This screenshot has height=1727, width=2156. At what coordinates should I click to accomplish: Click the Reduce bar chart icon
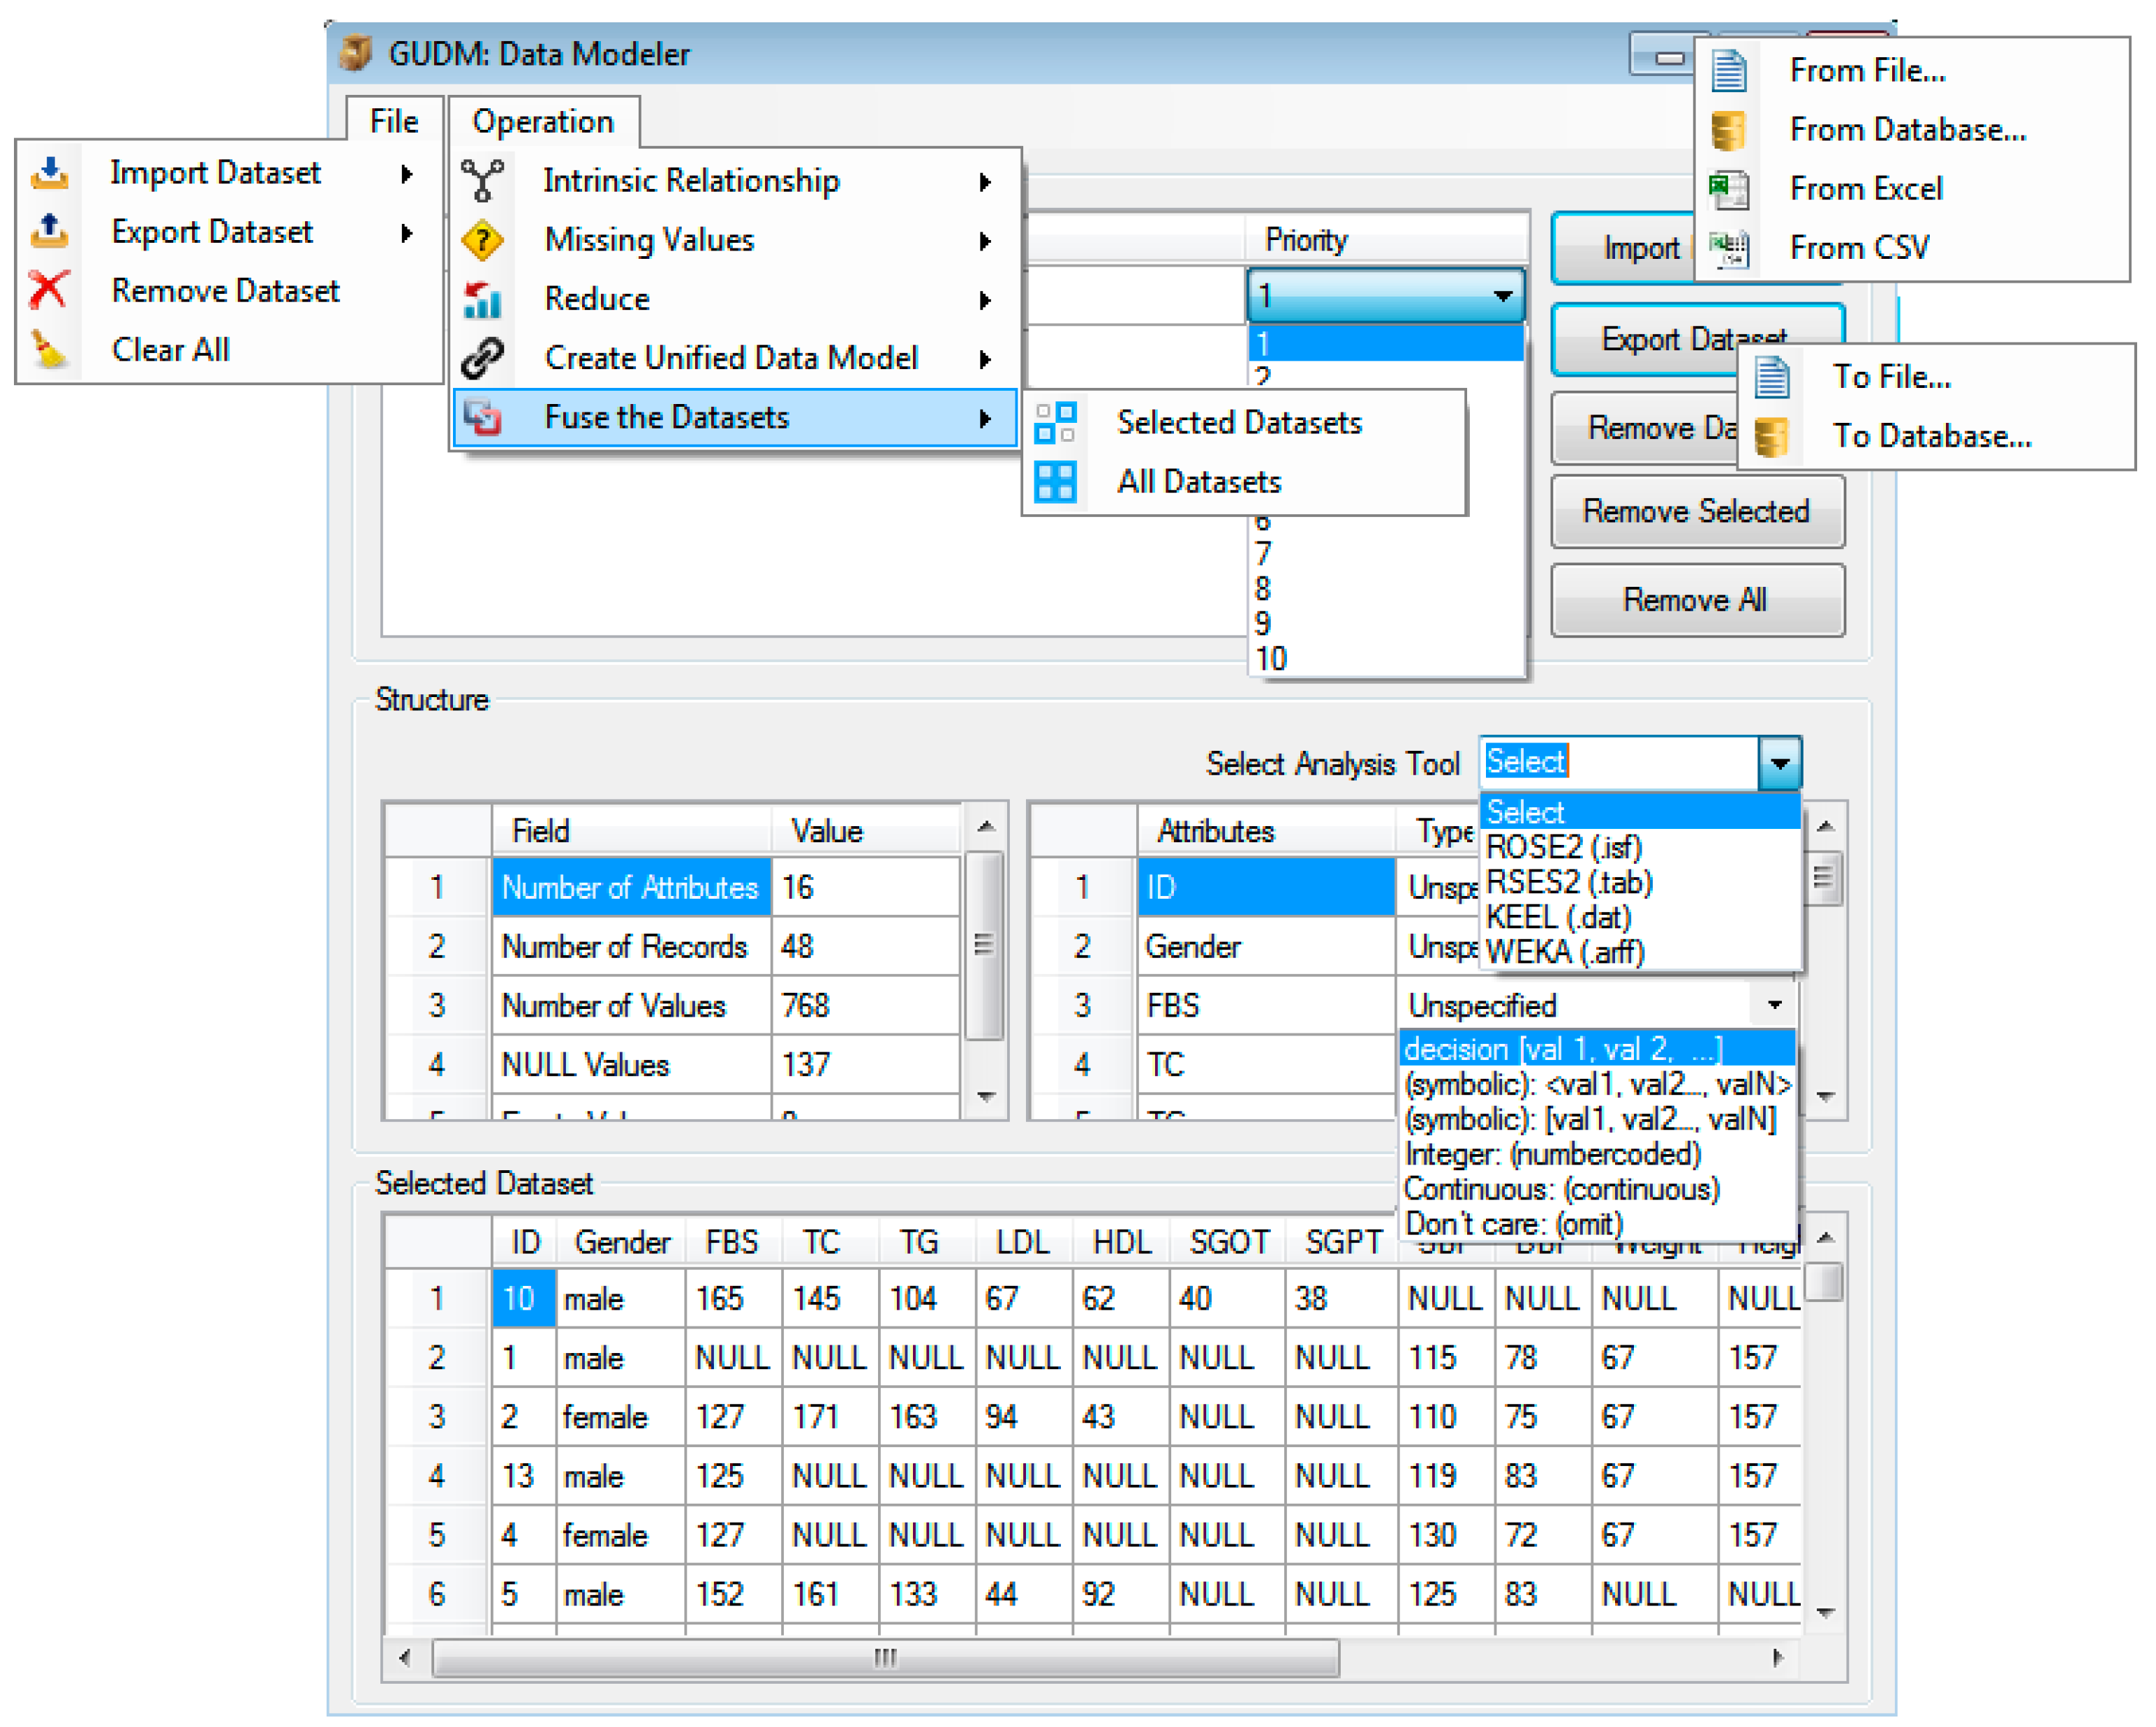coord(483,299)
